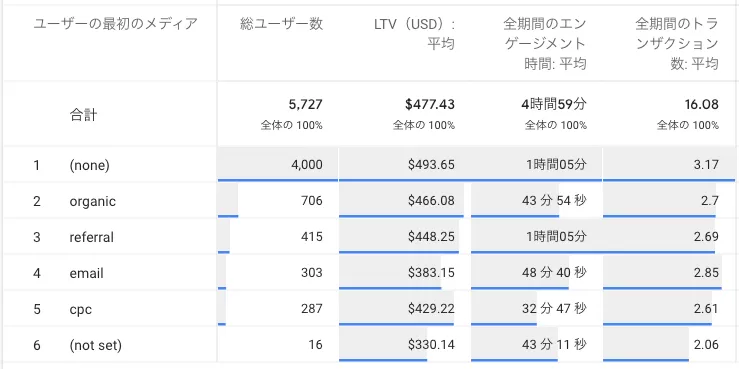Click the organic media row label
Screen dimensions: 739x369
coord(92,202)
